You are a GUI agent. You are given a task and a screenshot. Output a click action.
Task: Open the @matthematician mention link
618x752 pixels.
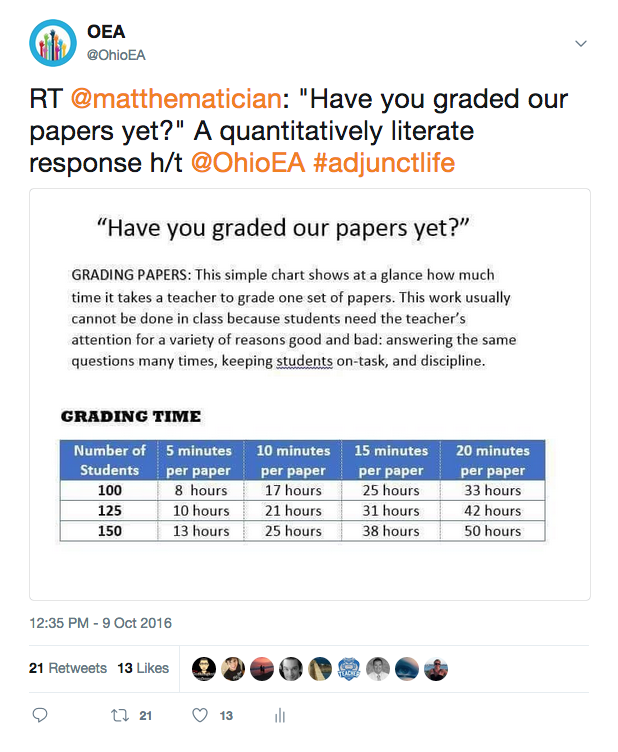point(176,99)
